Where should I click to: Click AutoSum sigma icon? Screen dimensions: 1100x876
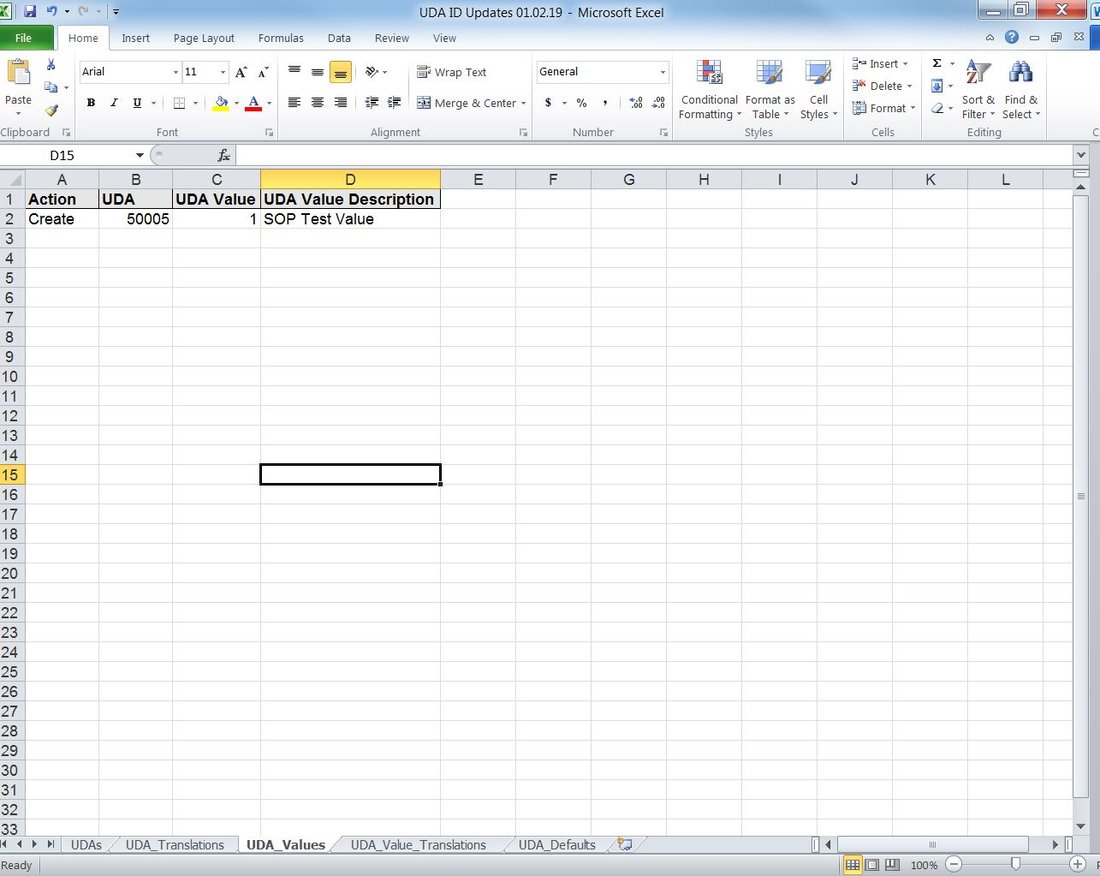937,63
